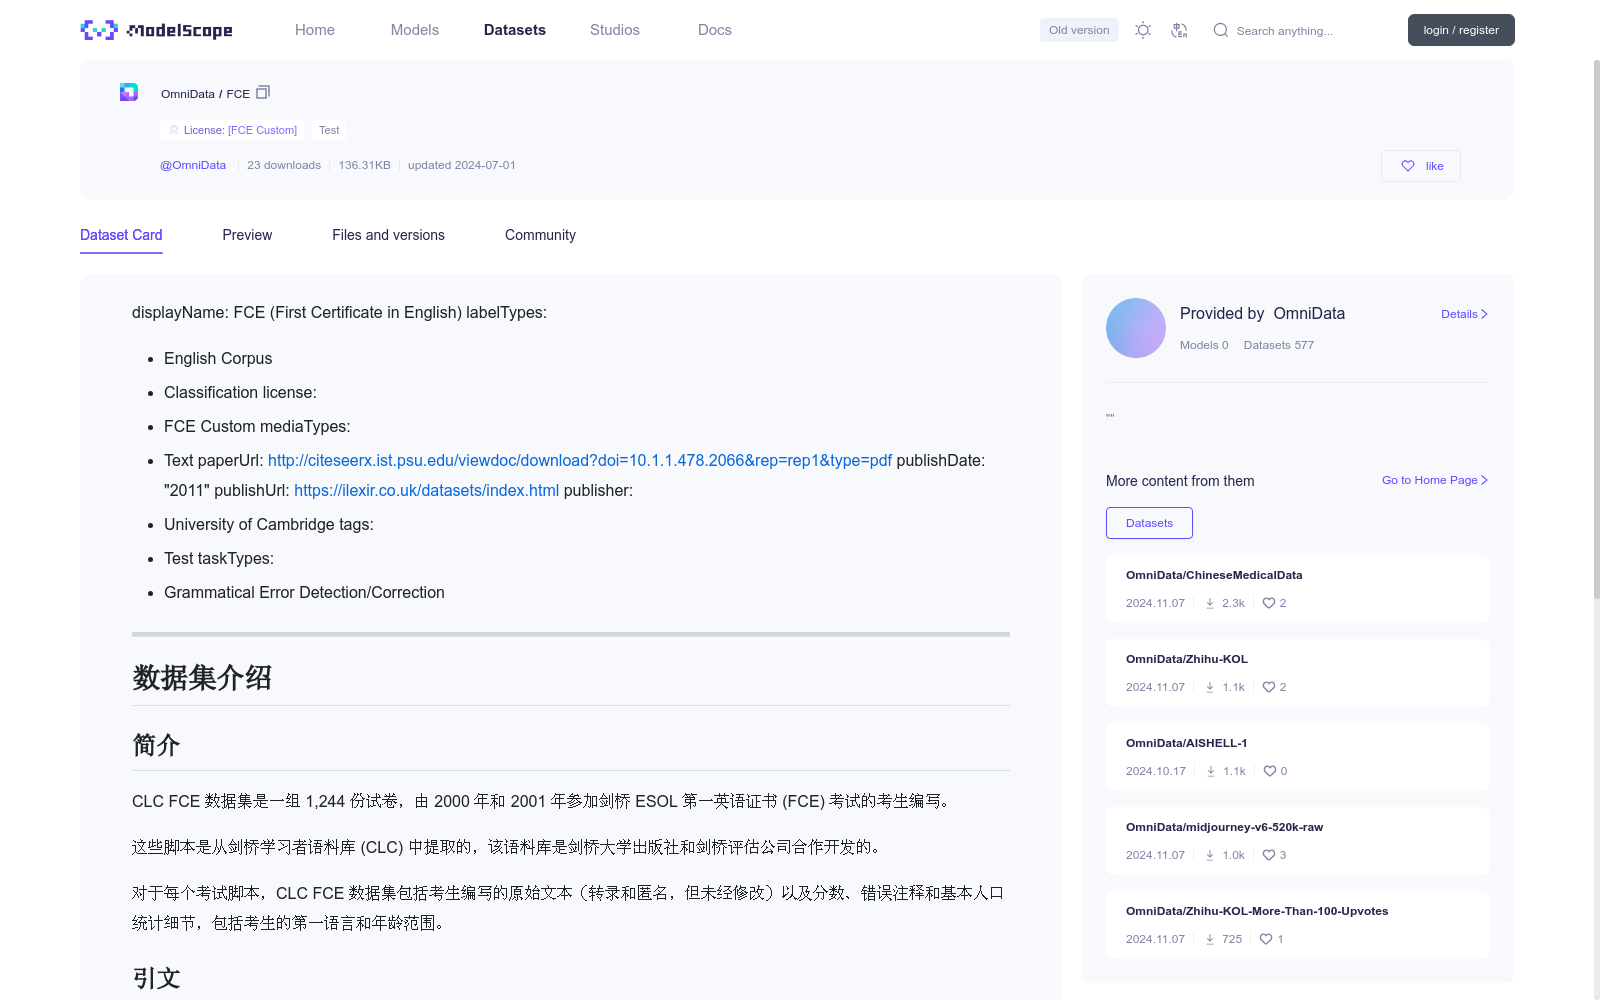Click the search magnifier icon
This screenshot has height=1000, width=1600.
coord(1221,30)
